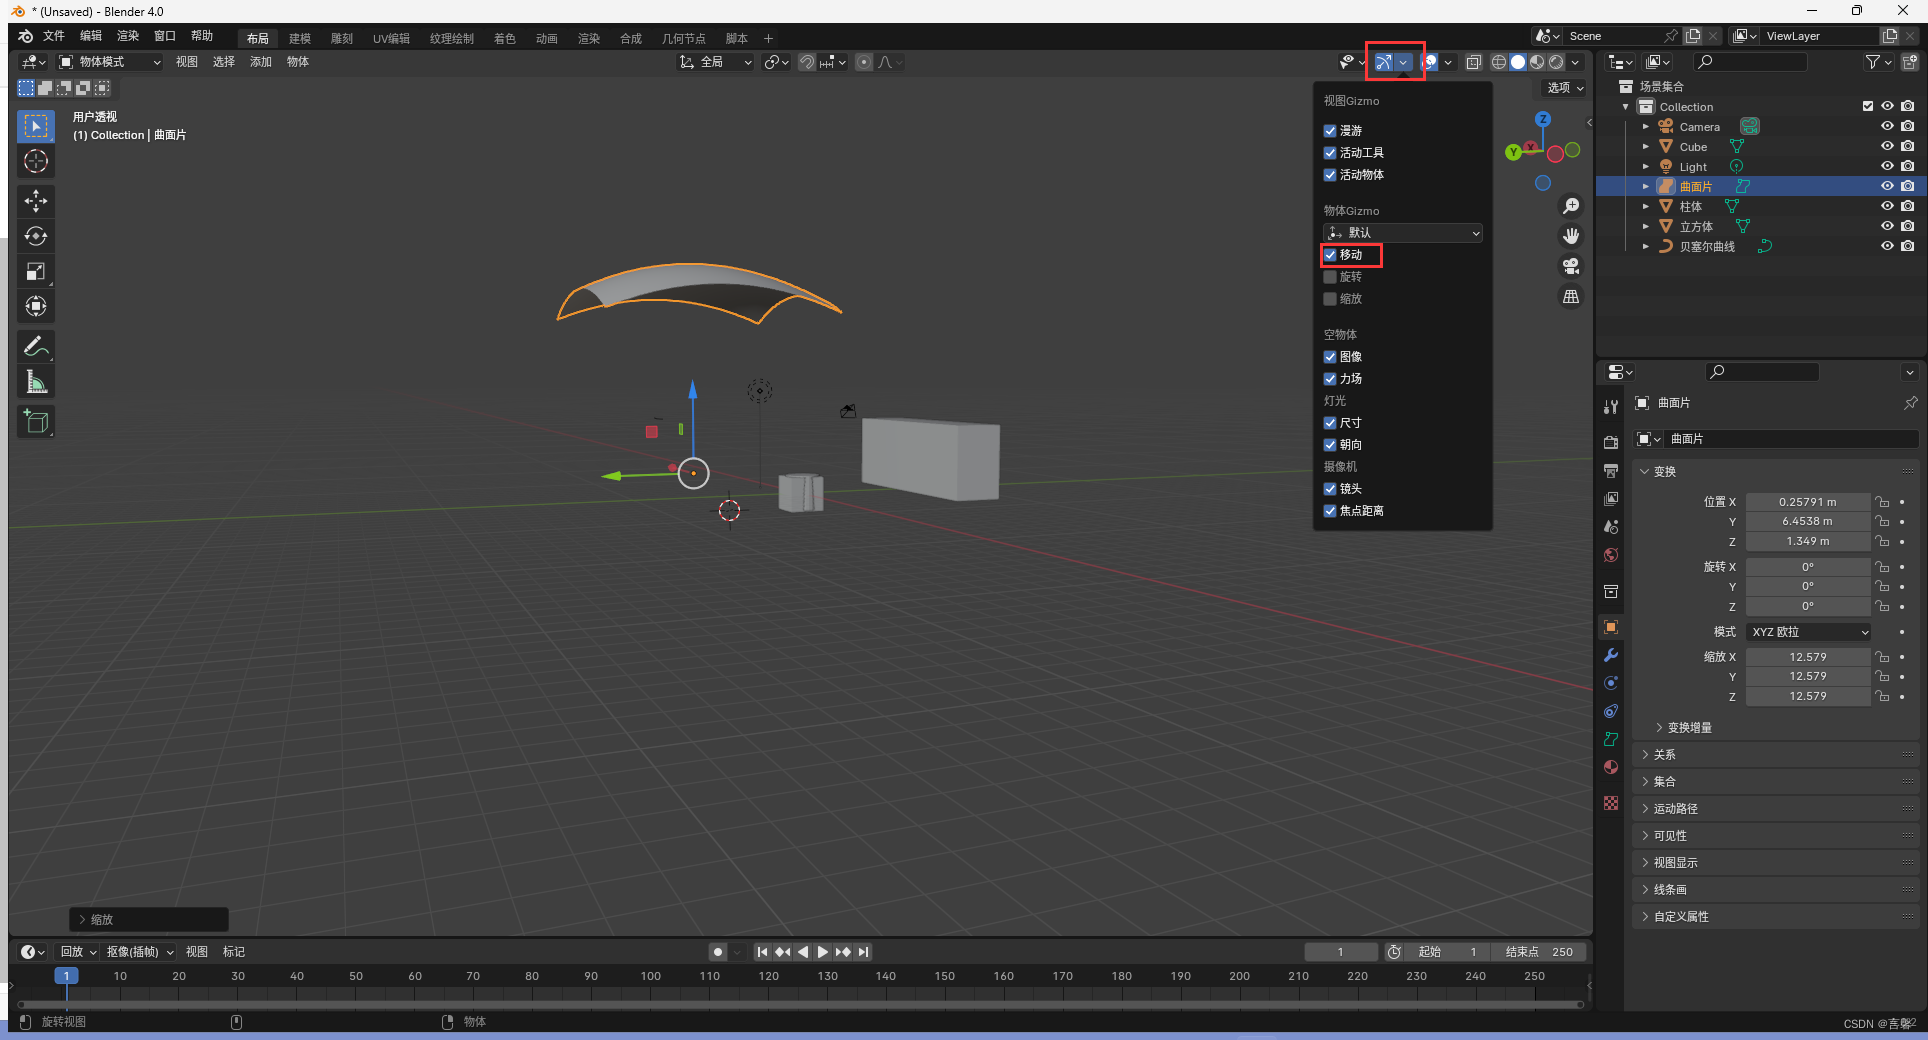Expand the 运动路径 section
Image resolution: width=1928 pixels, height=1040 pixels.
coord(1678,808)
